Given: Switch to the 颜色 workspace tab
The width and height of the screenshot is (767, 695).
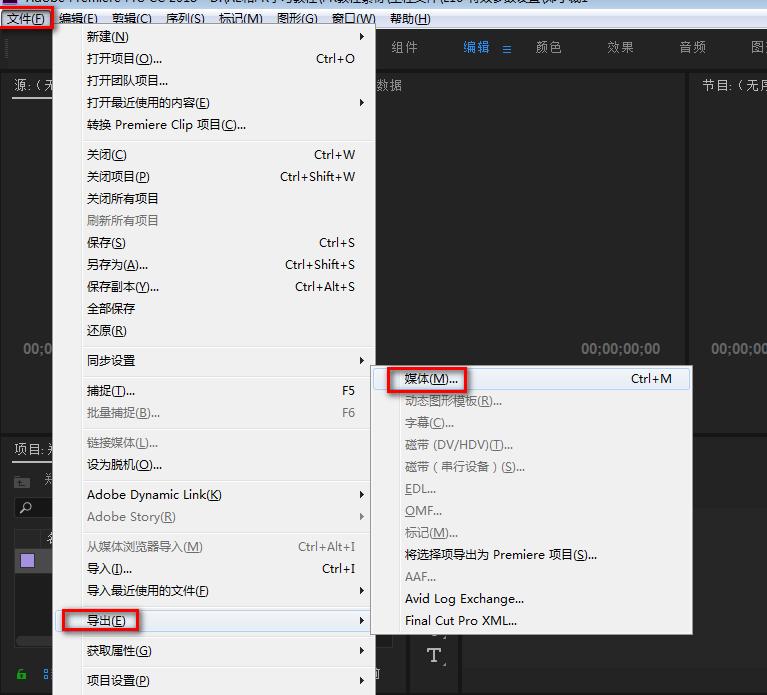Looking at the screenshot, I should (548, 47).
